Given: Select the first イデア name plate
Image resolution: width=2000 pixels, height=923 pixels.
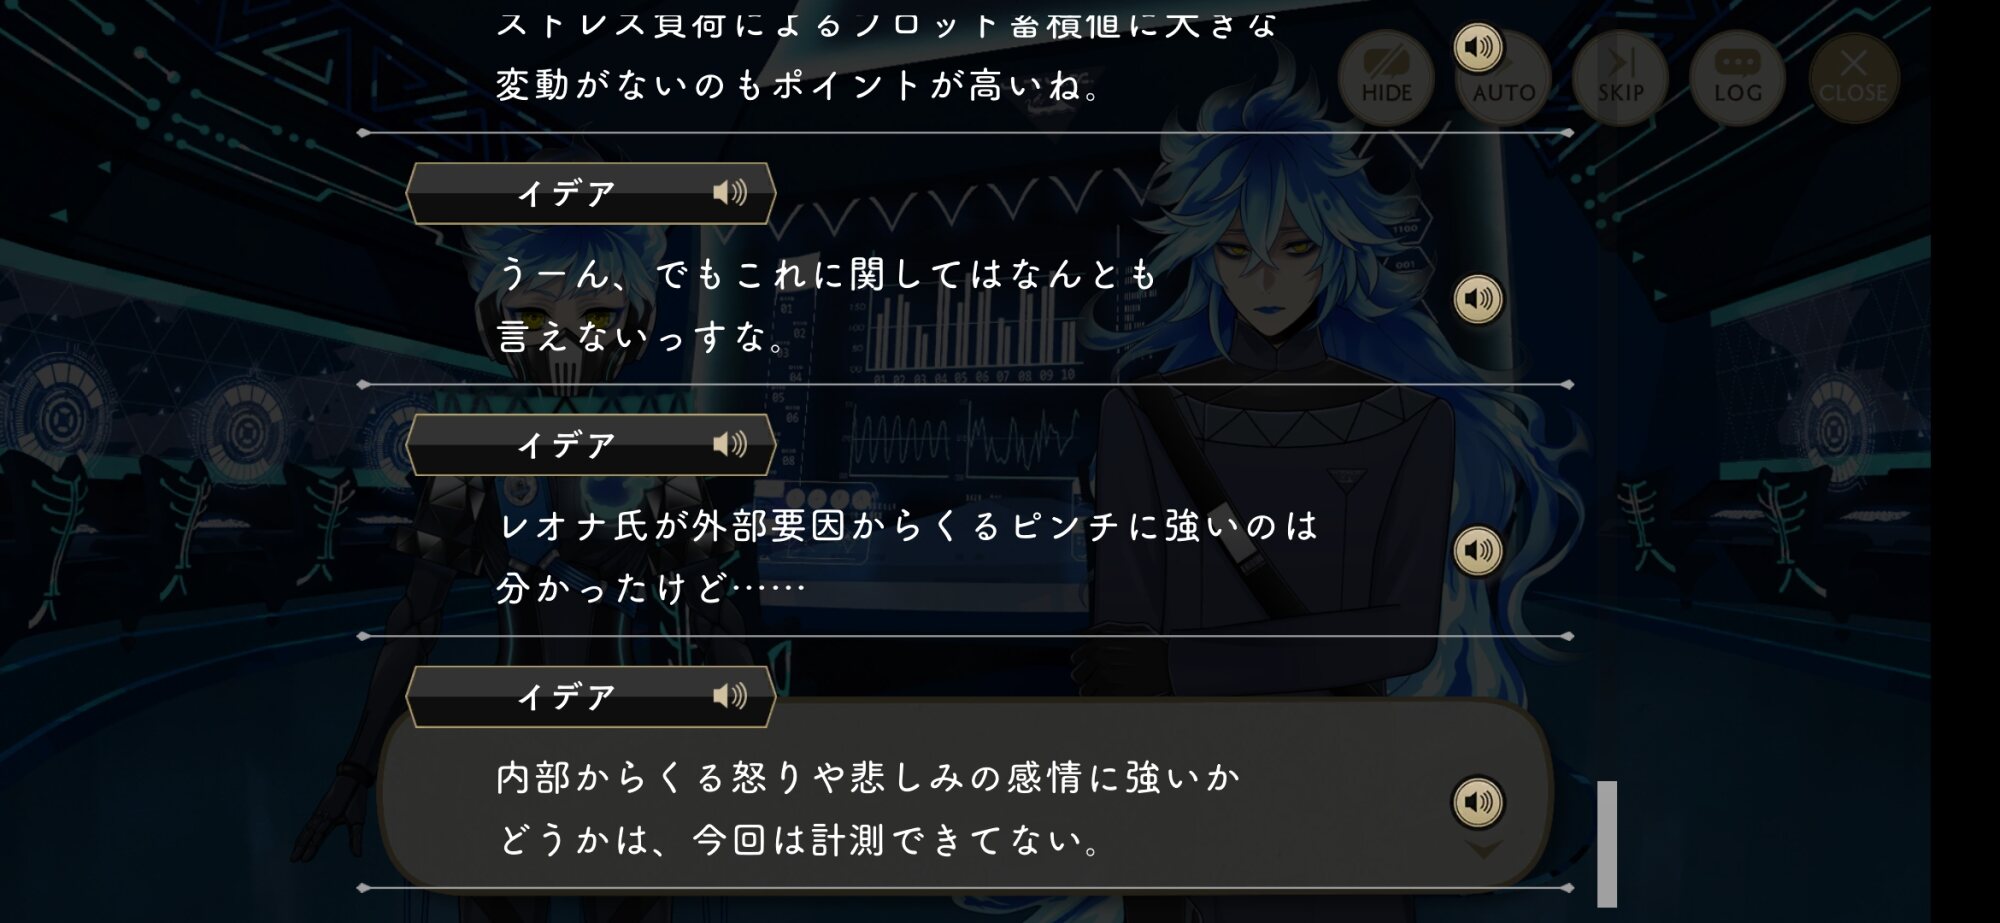Looking at the screenshot, I should click(591, 193).
